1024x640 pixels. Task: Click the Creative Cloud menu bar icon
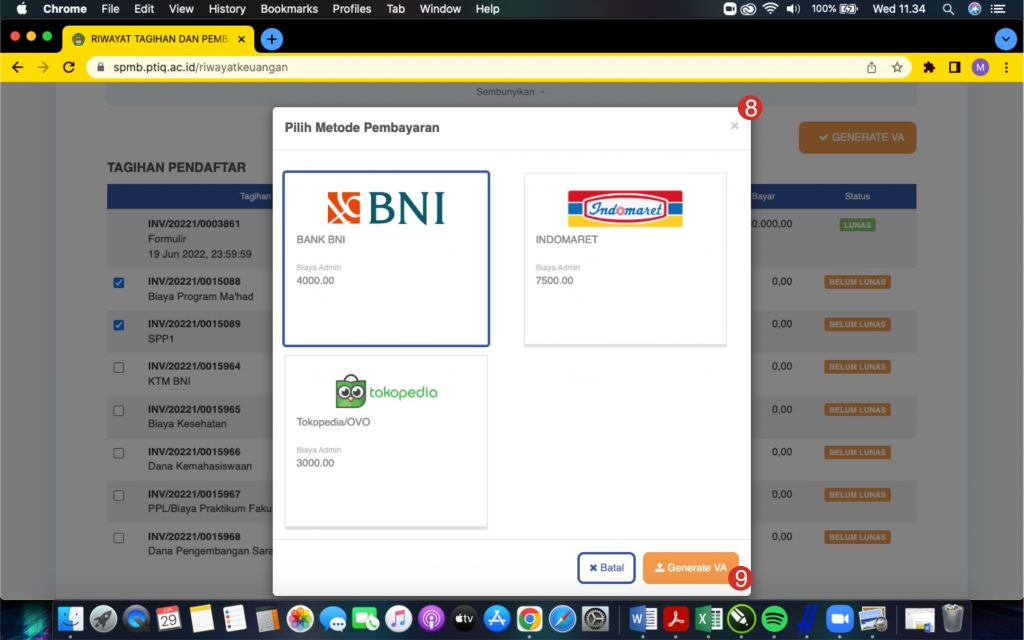748,9
